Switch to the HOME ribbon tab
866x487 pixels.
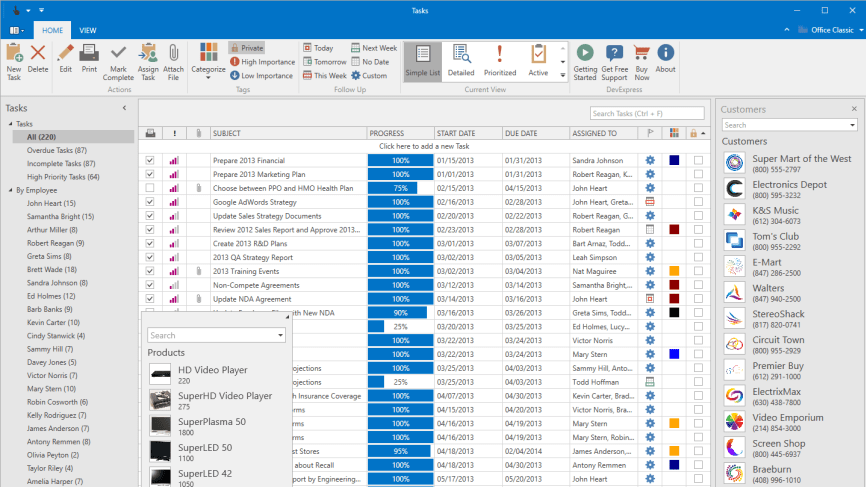(x=52, y=30)
